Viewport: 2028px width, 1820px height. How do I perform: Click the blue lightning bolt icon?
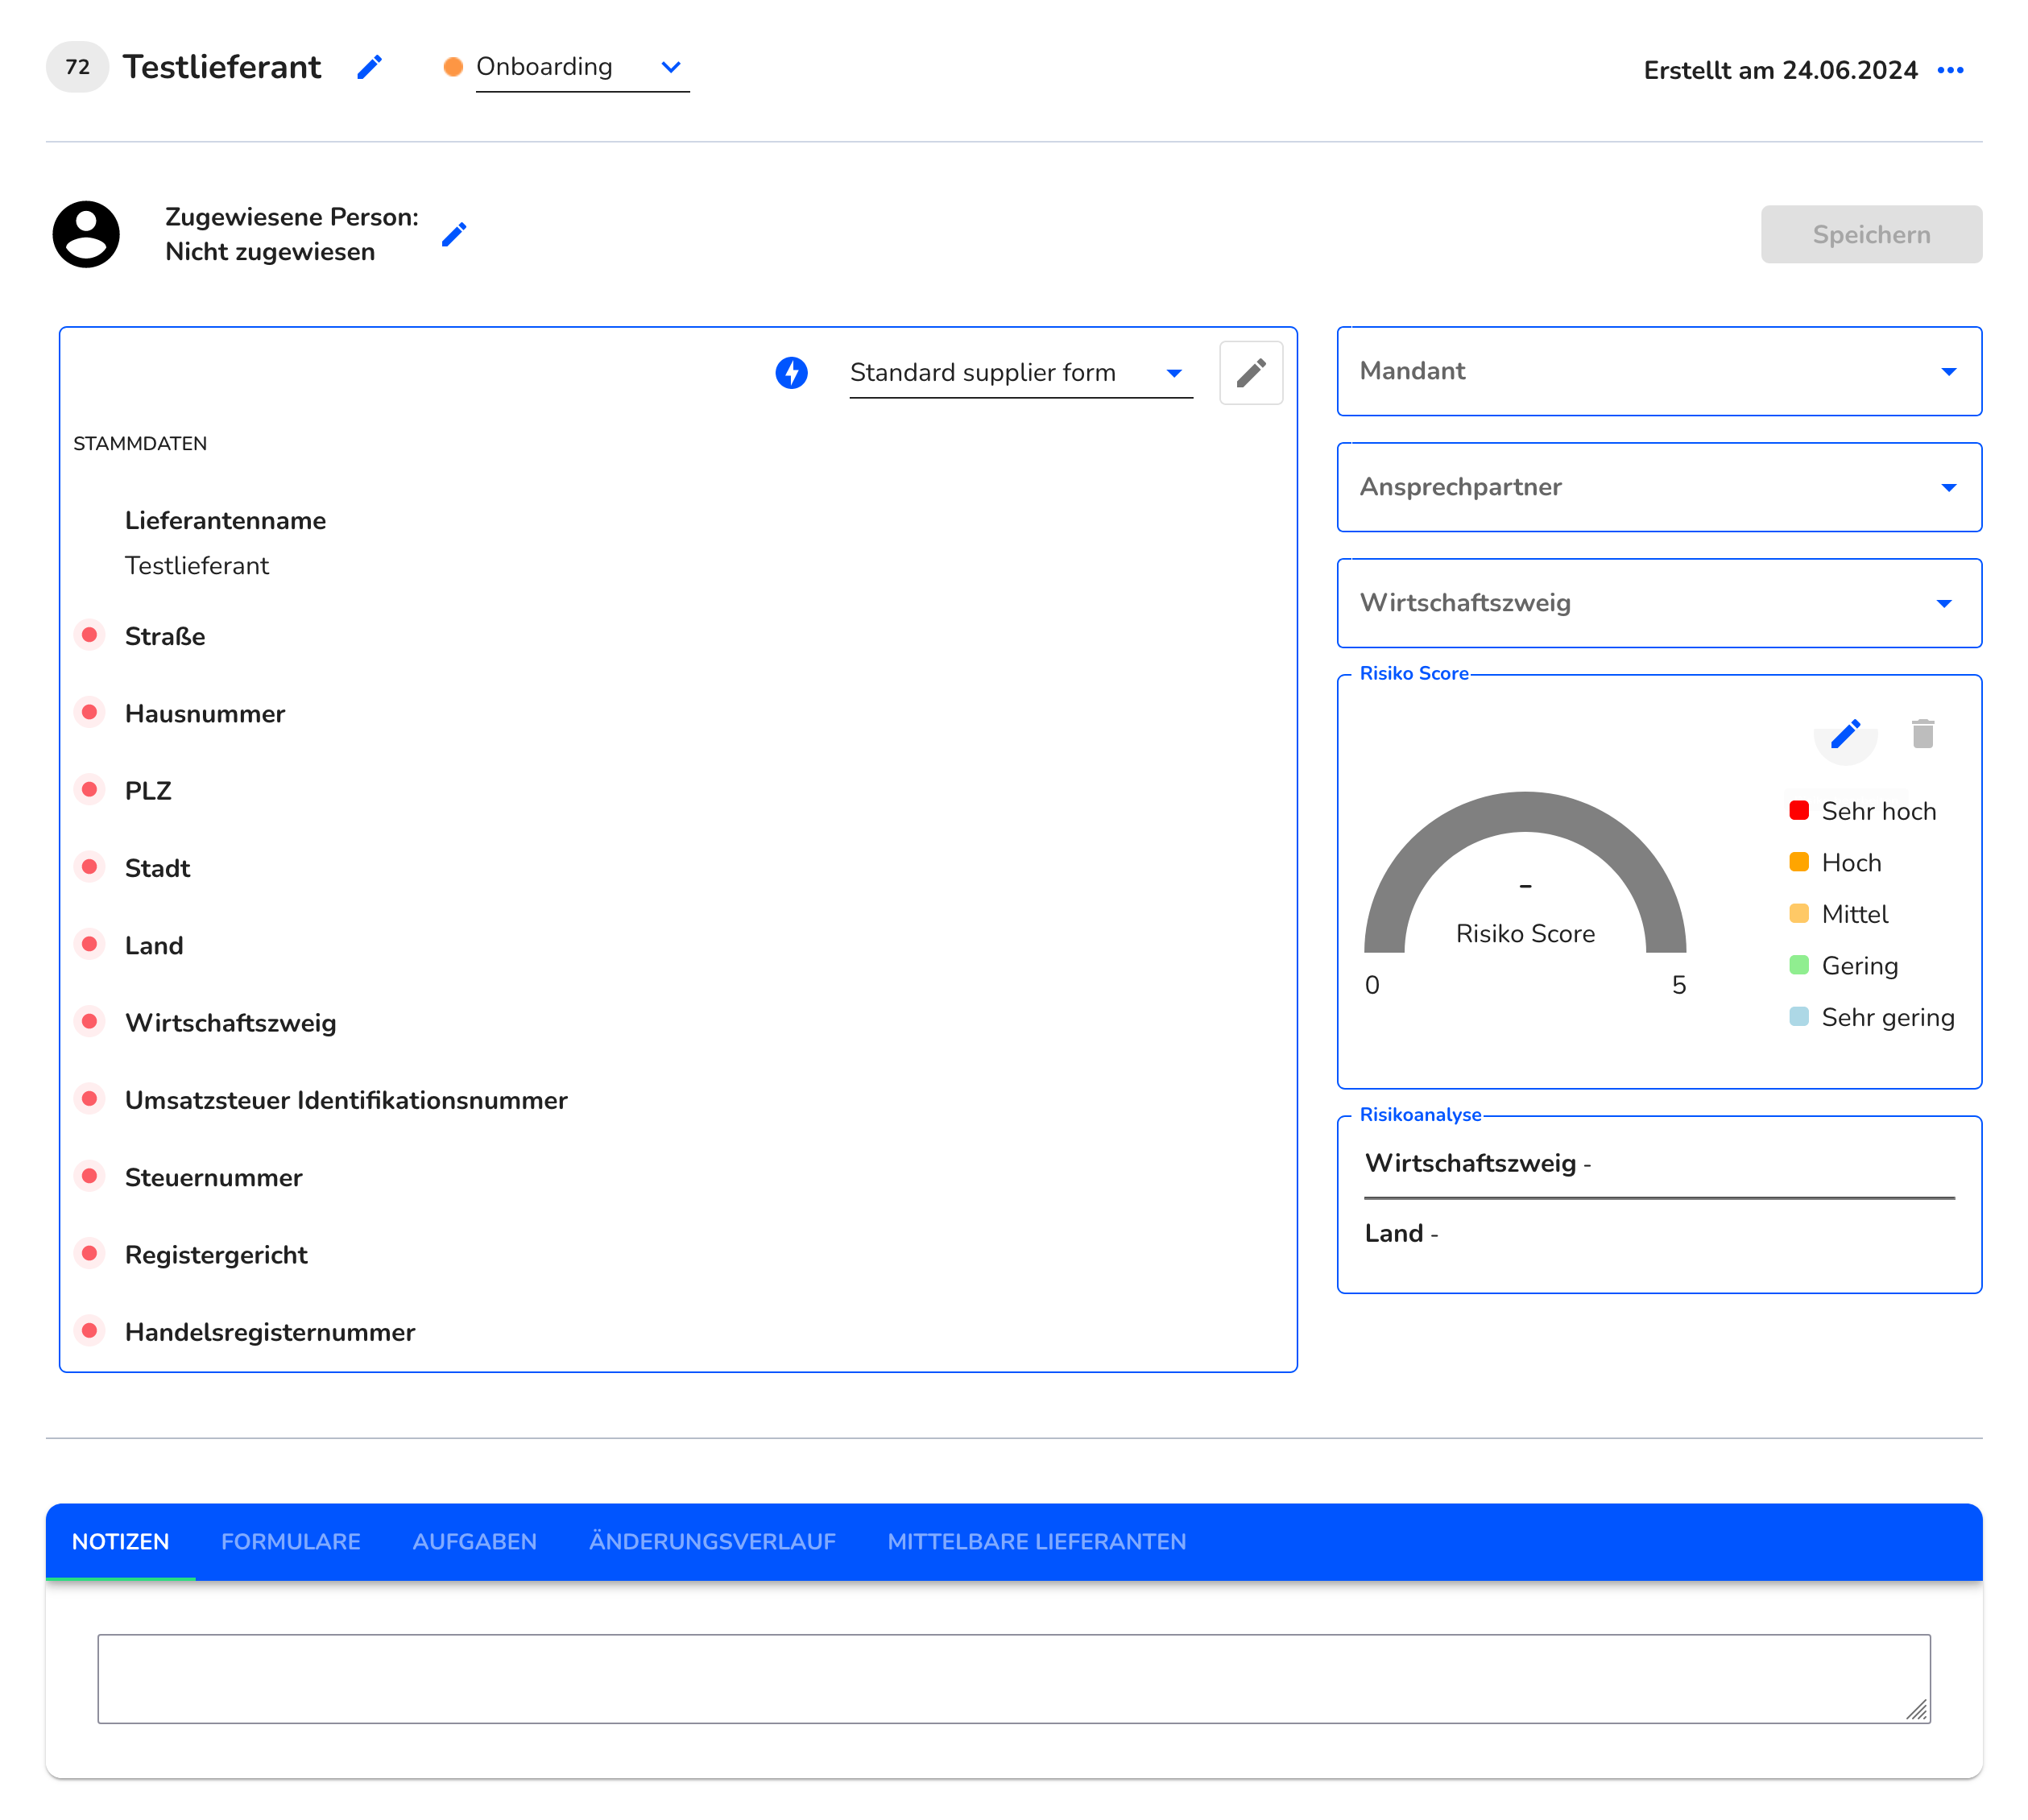(x=791, y=373)
